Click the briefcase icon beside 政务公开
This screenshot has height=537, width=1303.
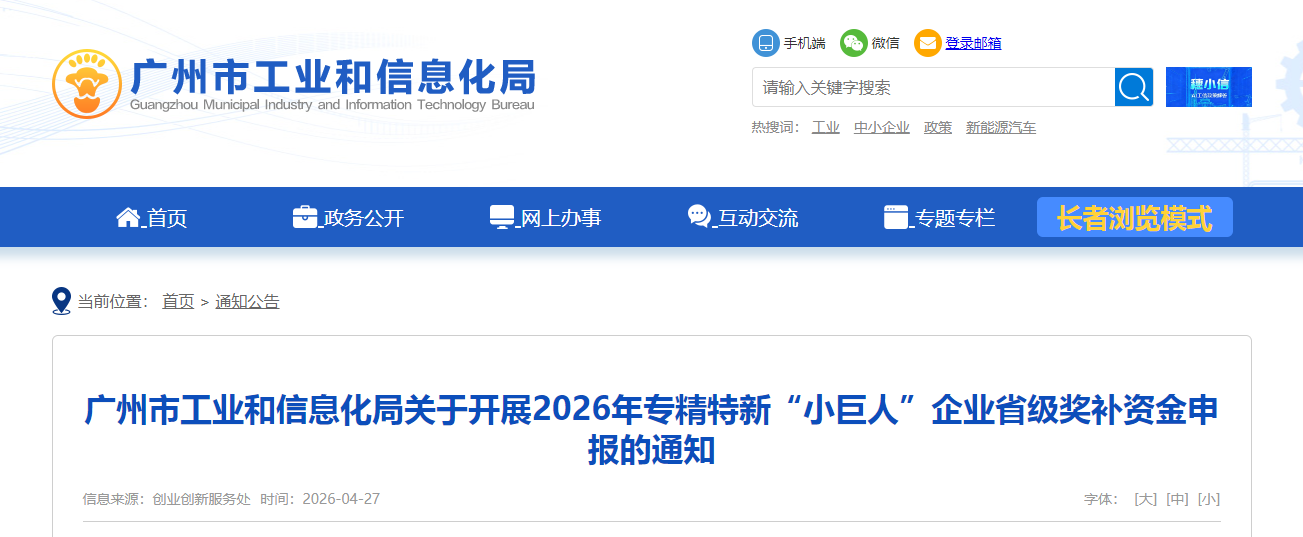click(305, 217)
